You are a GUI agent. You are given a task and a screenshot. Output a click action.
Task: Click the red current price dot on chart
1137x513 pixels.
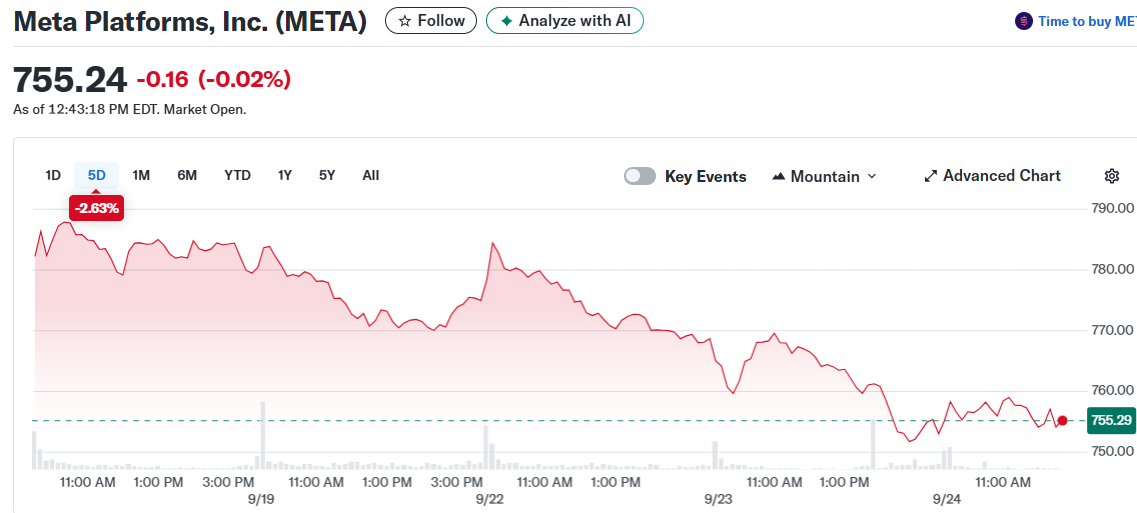(x=1062, y=420)
